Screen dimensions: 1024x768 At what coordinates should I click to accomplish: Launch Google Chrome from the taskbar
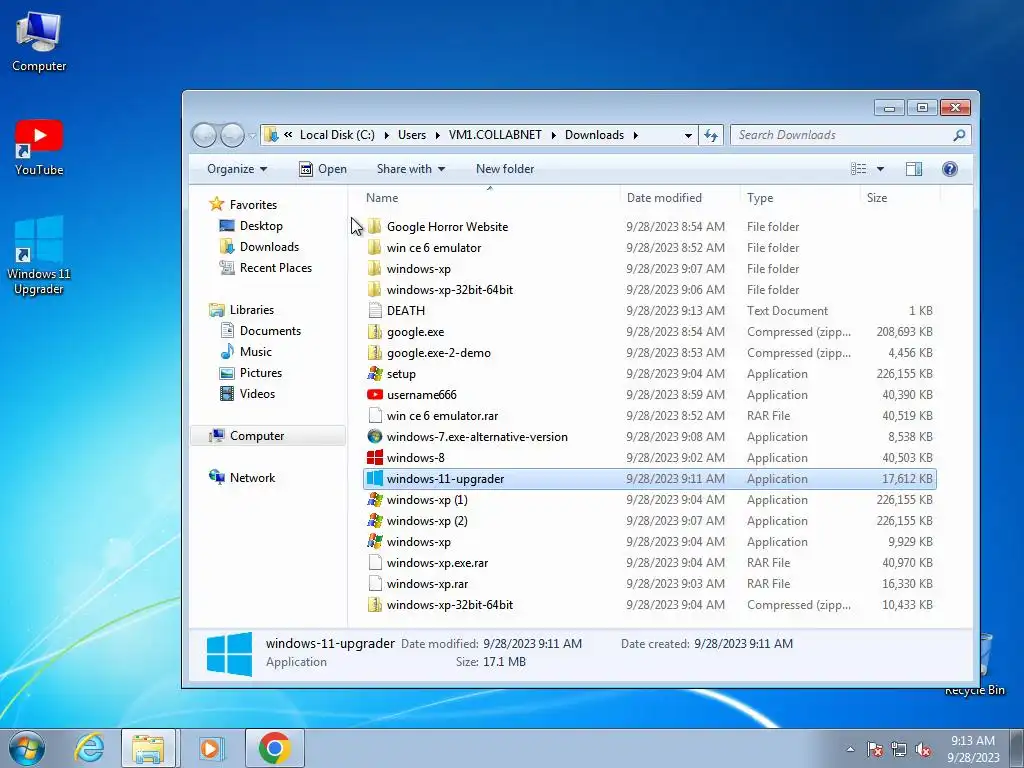tap(274, 748)
